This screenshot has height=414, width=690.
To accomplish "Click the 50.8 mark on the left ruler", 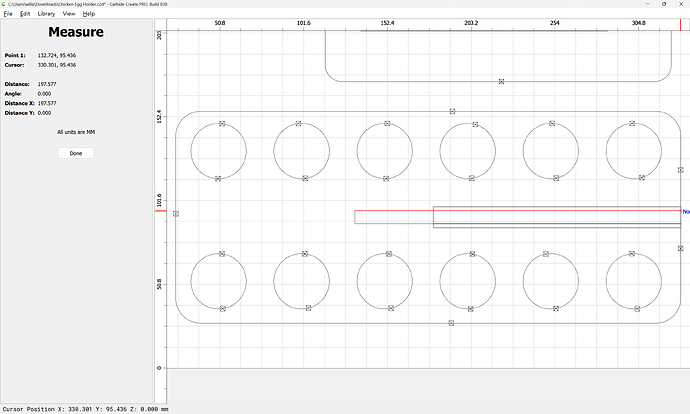I will click(159, 283).
